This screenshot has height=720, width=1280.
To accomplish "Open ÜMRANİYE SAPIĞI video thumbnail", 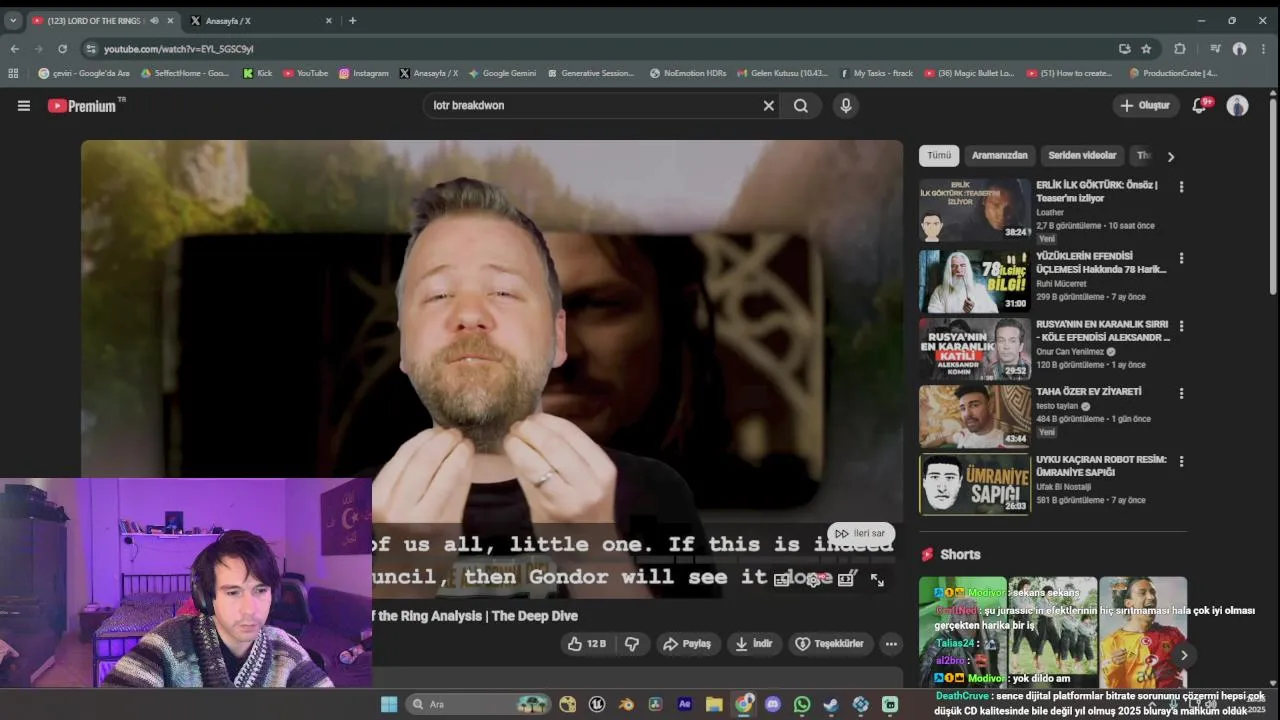I will point(975,485).
